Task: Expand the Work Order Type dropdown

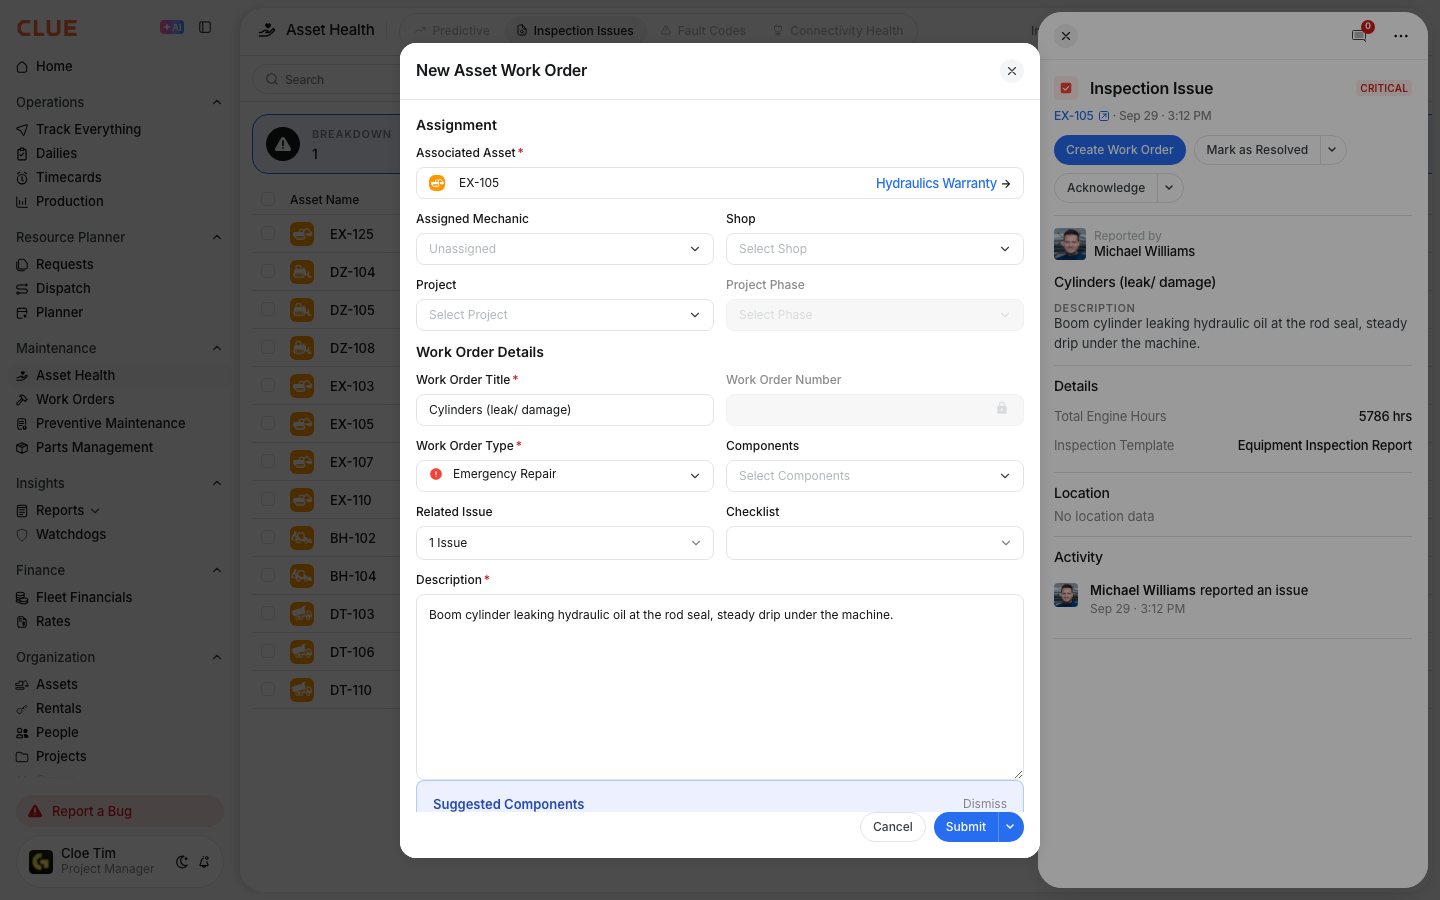Action: 565,475
